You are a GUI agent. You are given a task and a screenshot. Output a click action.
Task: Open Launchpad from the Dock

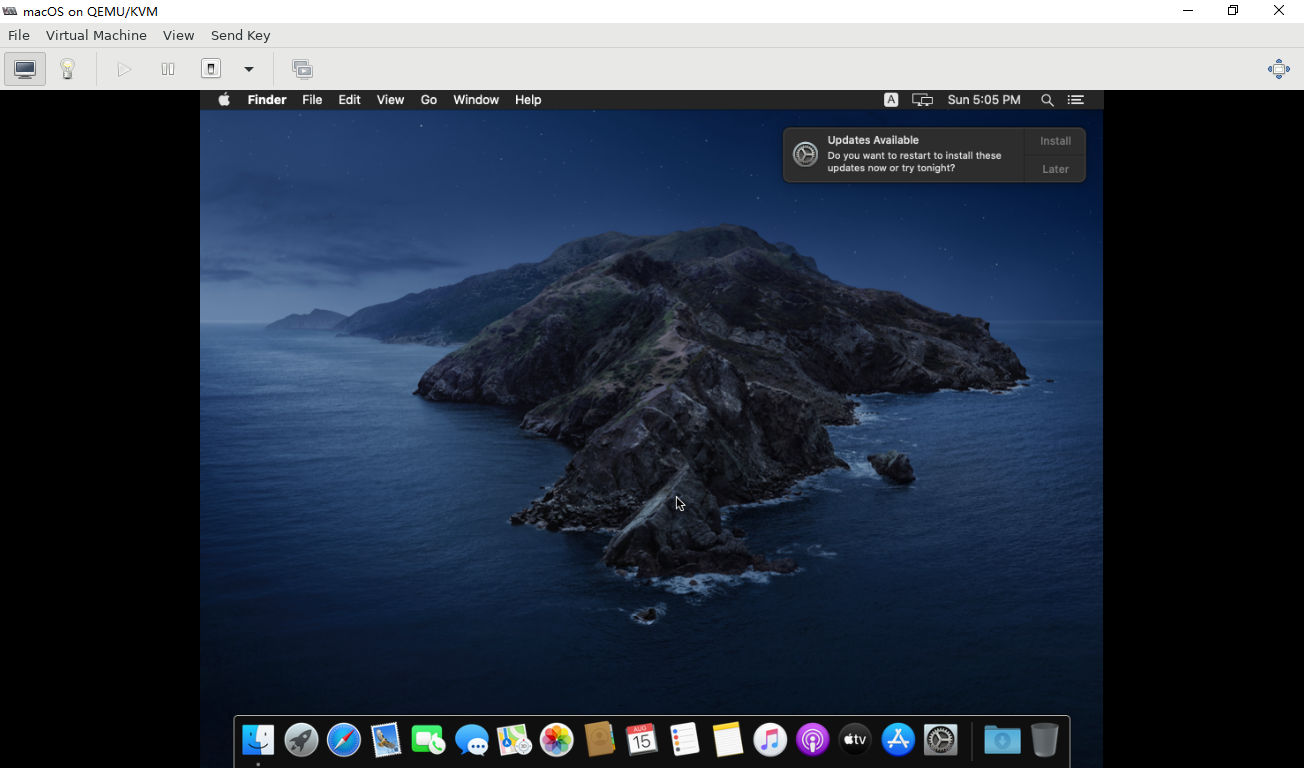tap(301, 740)
